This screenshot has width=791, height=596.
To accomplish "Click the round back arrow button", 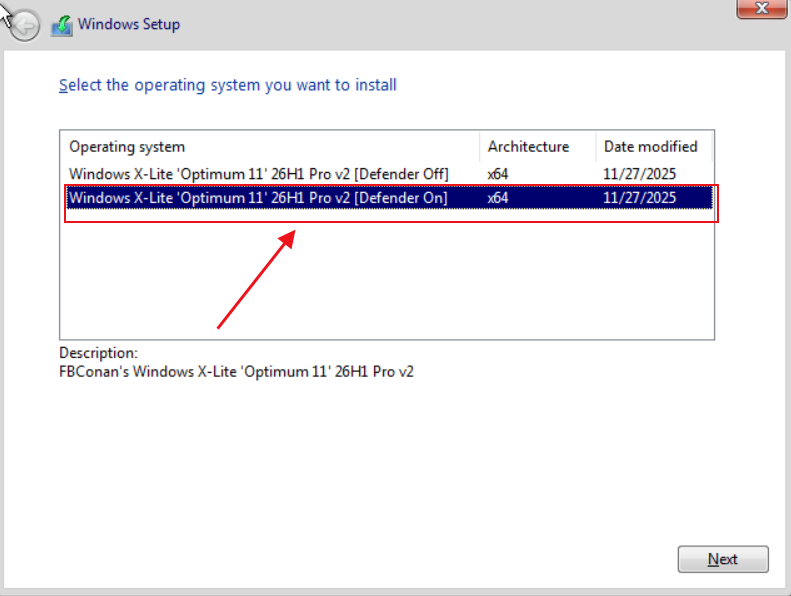I will coord(24,25).
